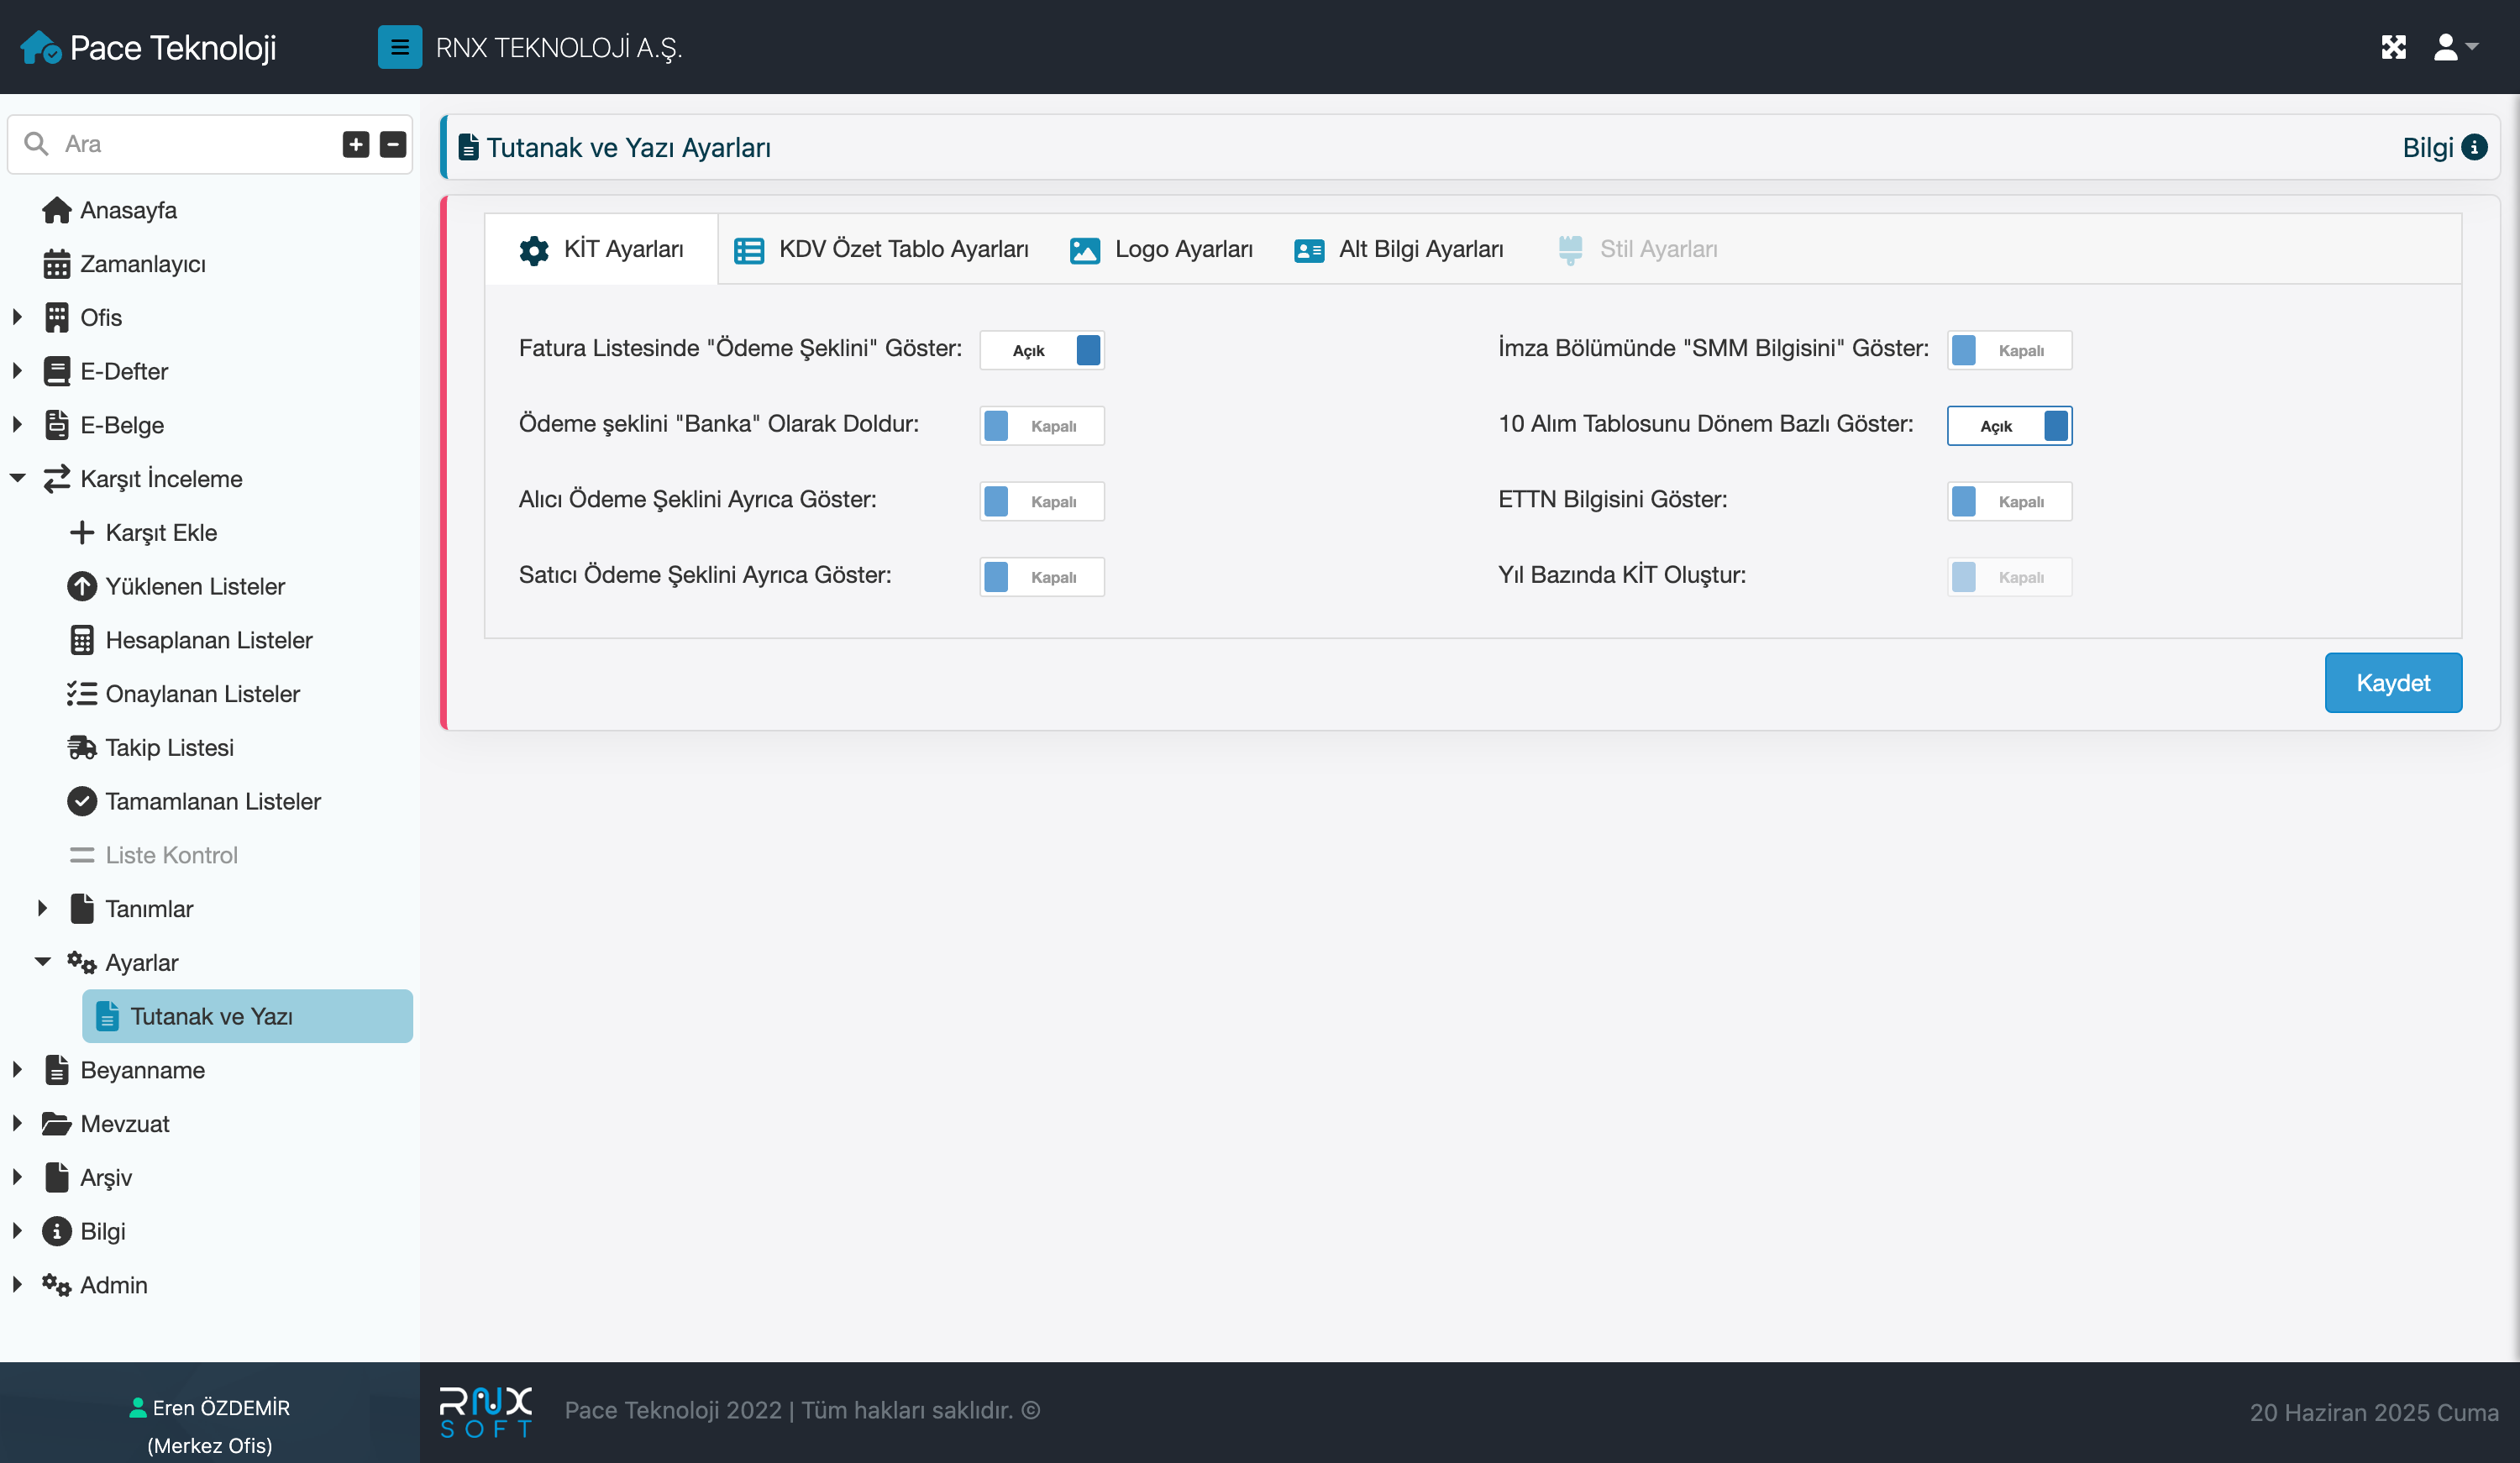Collapse the Ayarlar tree section
This screenshot has height=1463, width=2520.
tap(42, 962)
